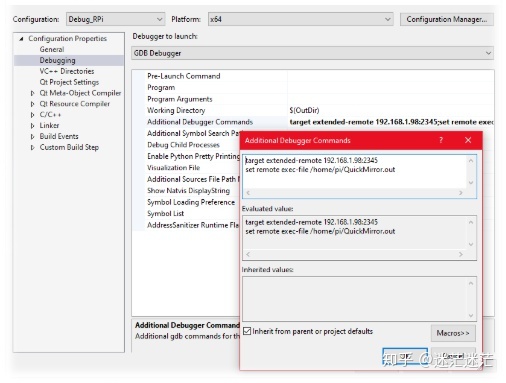The height and width of the screenshot is (383, 506).
Task: Click the target extended-remote value cell
Action: pyautogui.click(x=391, y=122)
